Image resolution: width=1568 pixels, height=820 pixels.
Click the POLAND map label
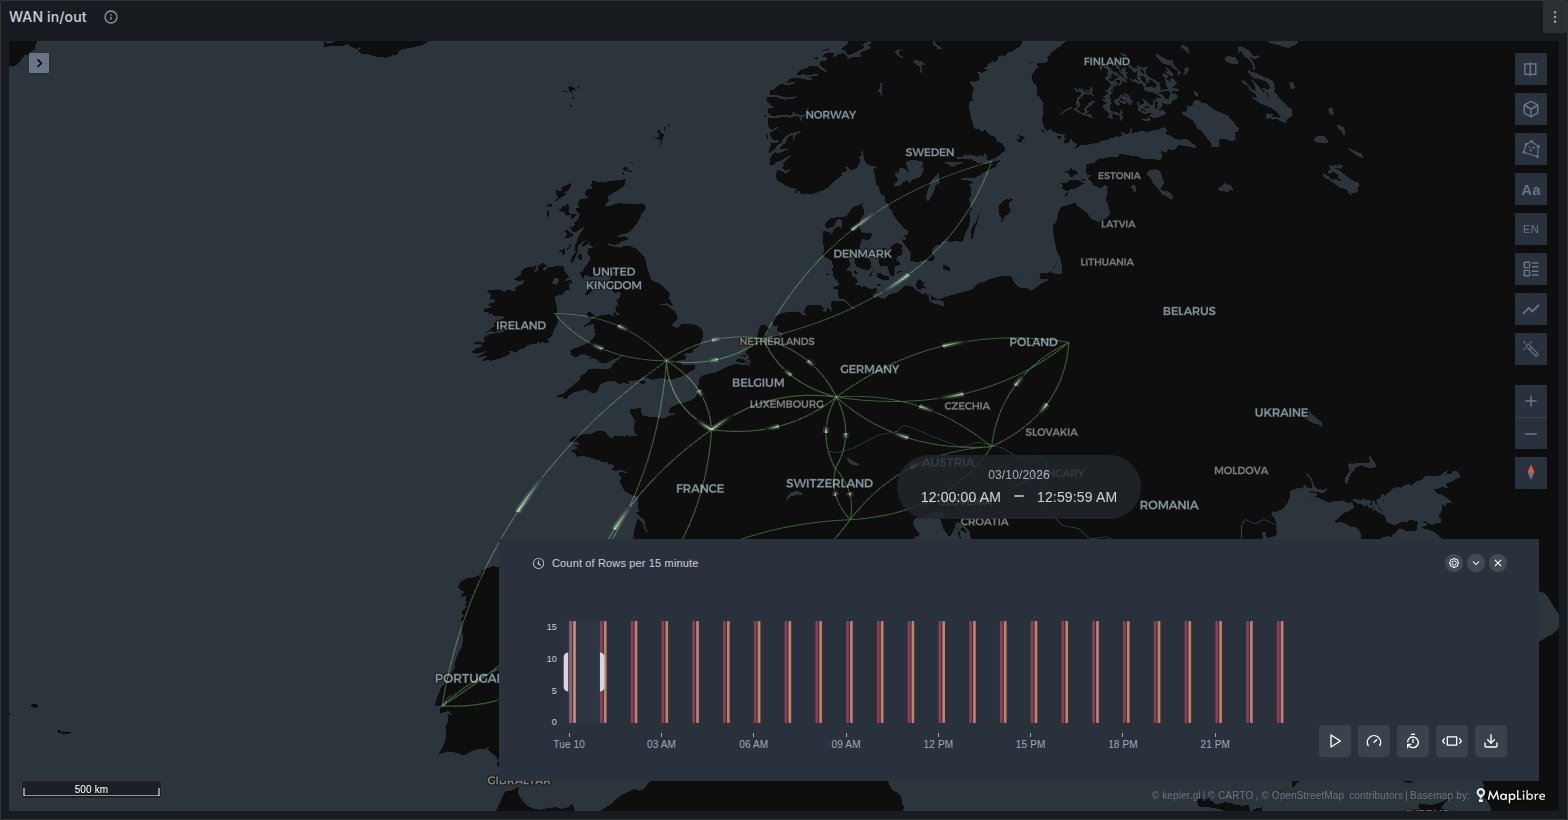click(1033, 342)
